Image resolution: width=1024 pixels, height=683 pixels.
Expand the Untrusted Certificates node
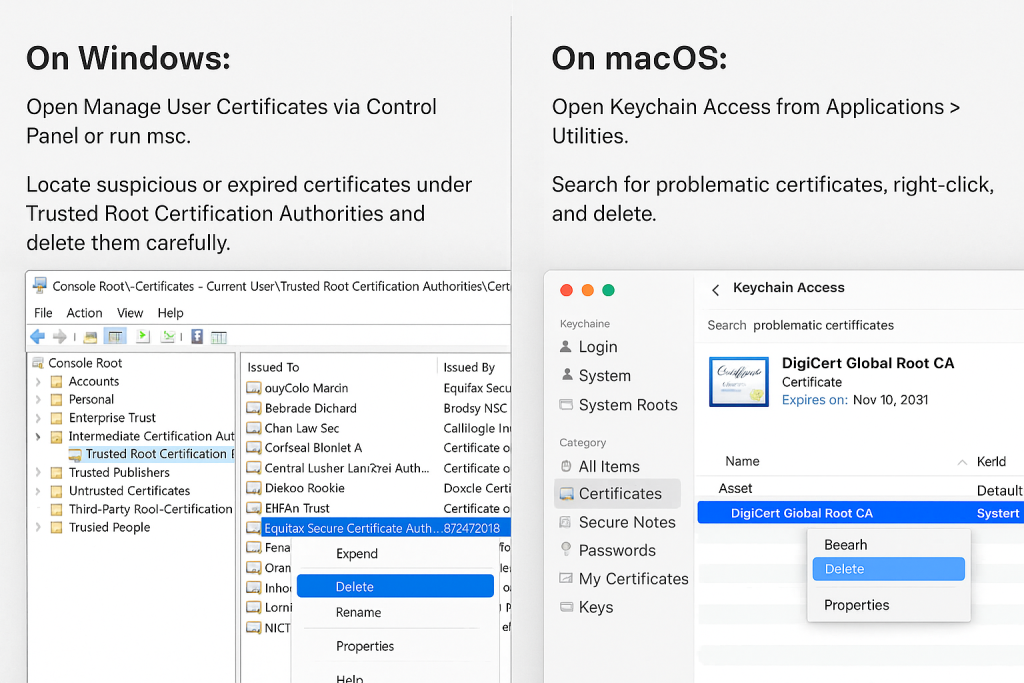(38, 491)
